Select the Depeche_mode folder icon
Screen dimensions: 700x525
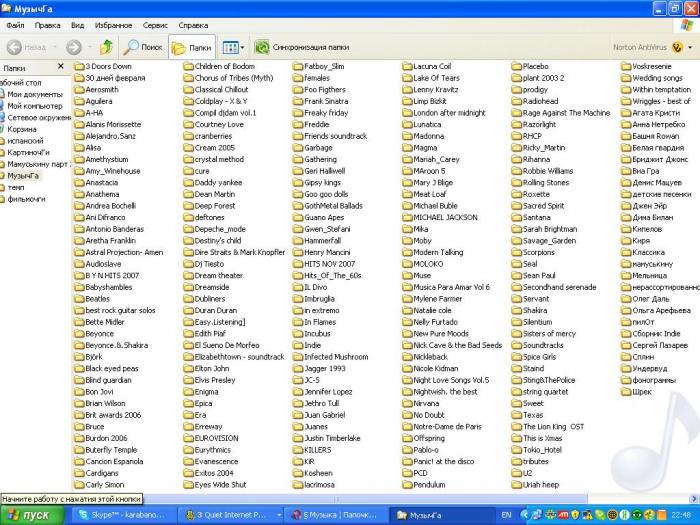tap(189, 229)
